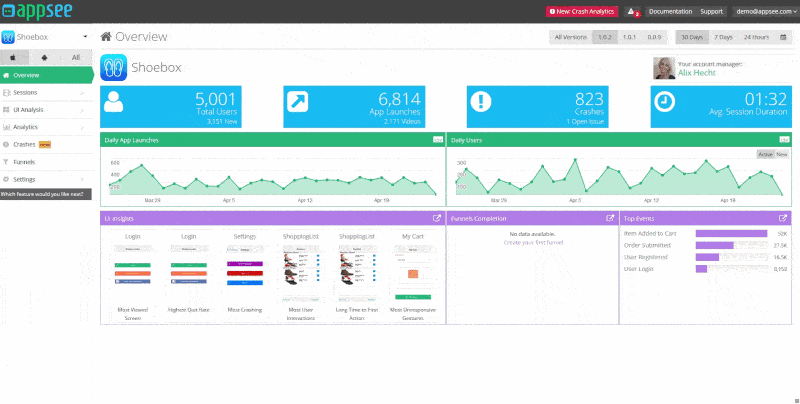The width and height of the screenshot is (800, 404).
Task: Open the demo@appsee.com account dropdown
Action: (x=766, y=11)
